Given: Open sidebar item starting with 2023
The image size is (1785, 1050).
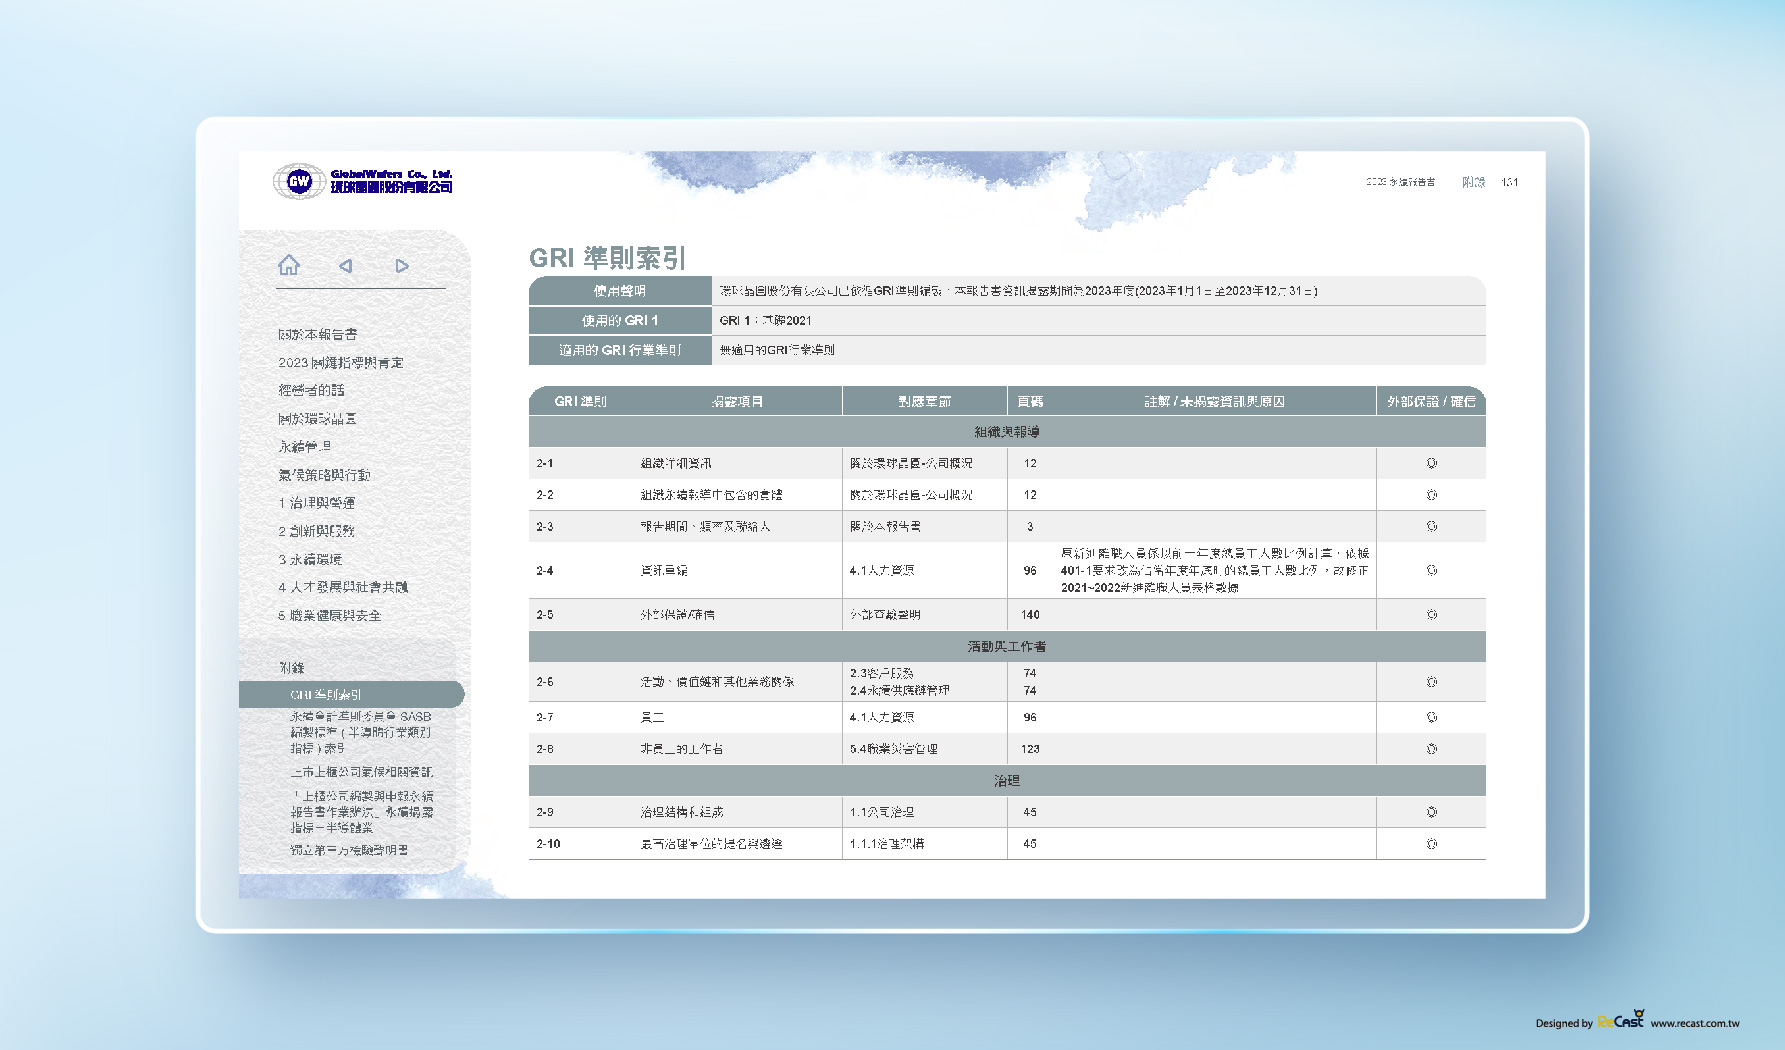Looking at the screenshot, I should (x=341, y=363).
